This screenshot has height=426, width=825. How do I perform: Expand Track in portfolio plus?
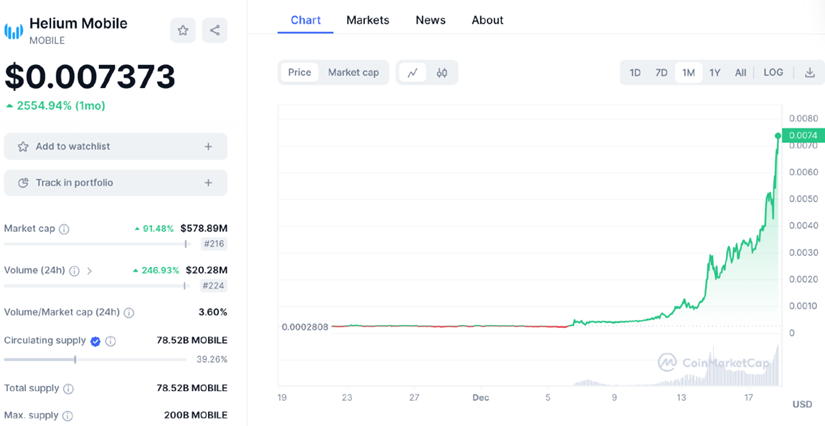tap(208, 183)
